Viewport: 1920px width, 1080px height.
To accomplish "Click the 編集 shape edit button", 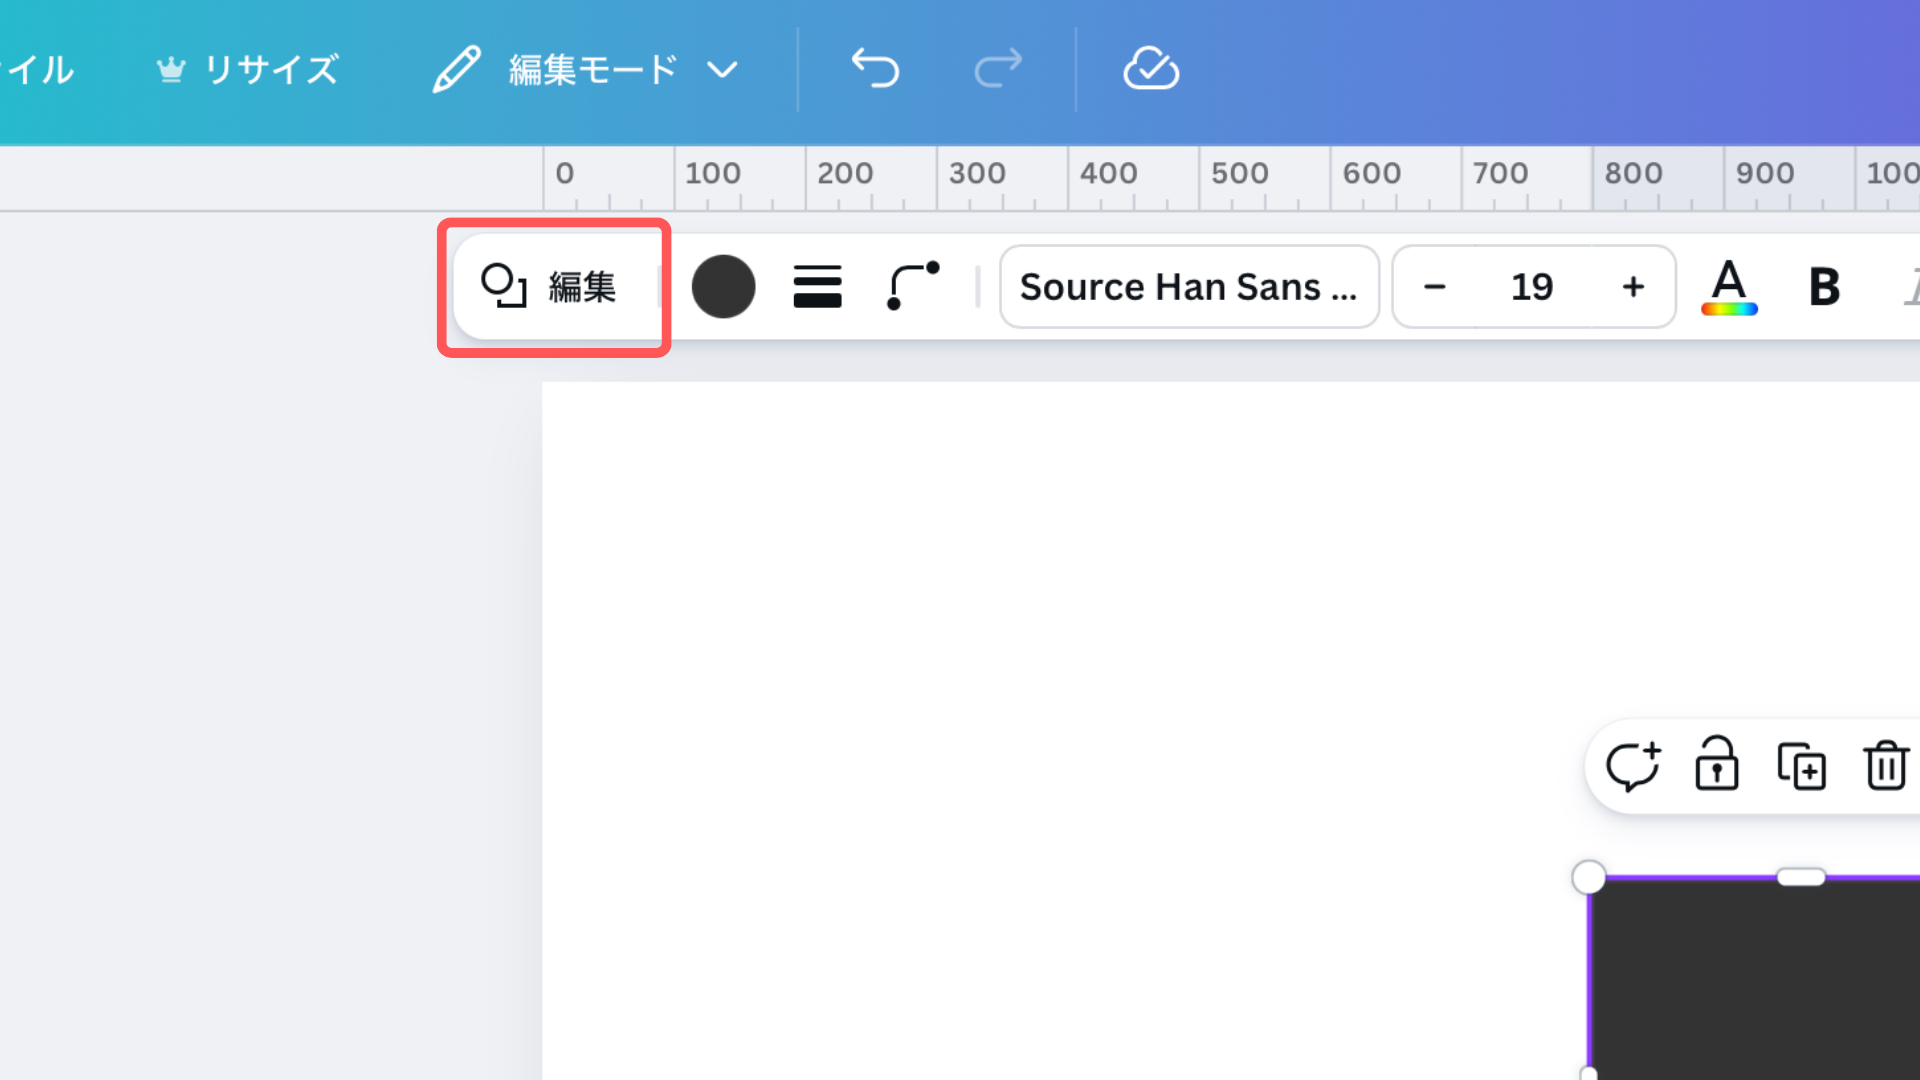I will (549, 287).
